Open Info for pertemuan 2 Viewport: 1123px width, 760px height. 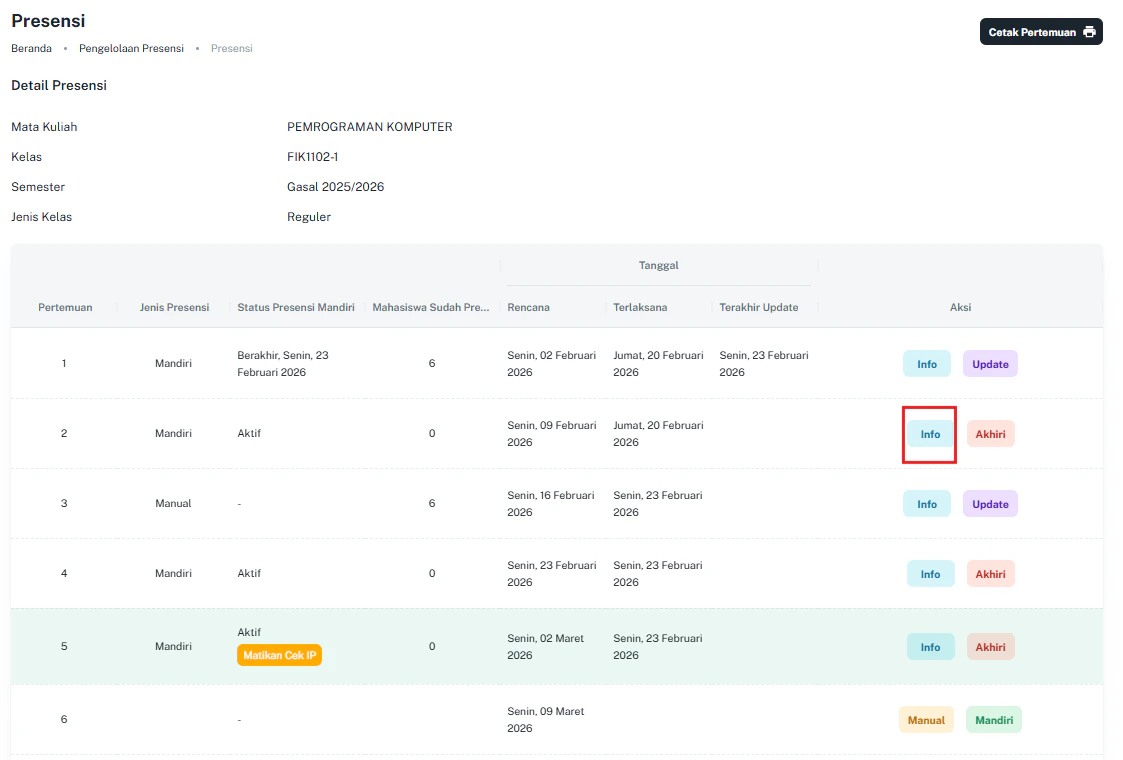click(x=930, y=434)
